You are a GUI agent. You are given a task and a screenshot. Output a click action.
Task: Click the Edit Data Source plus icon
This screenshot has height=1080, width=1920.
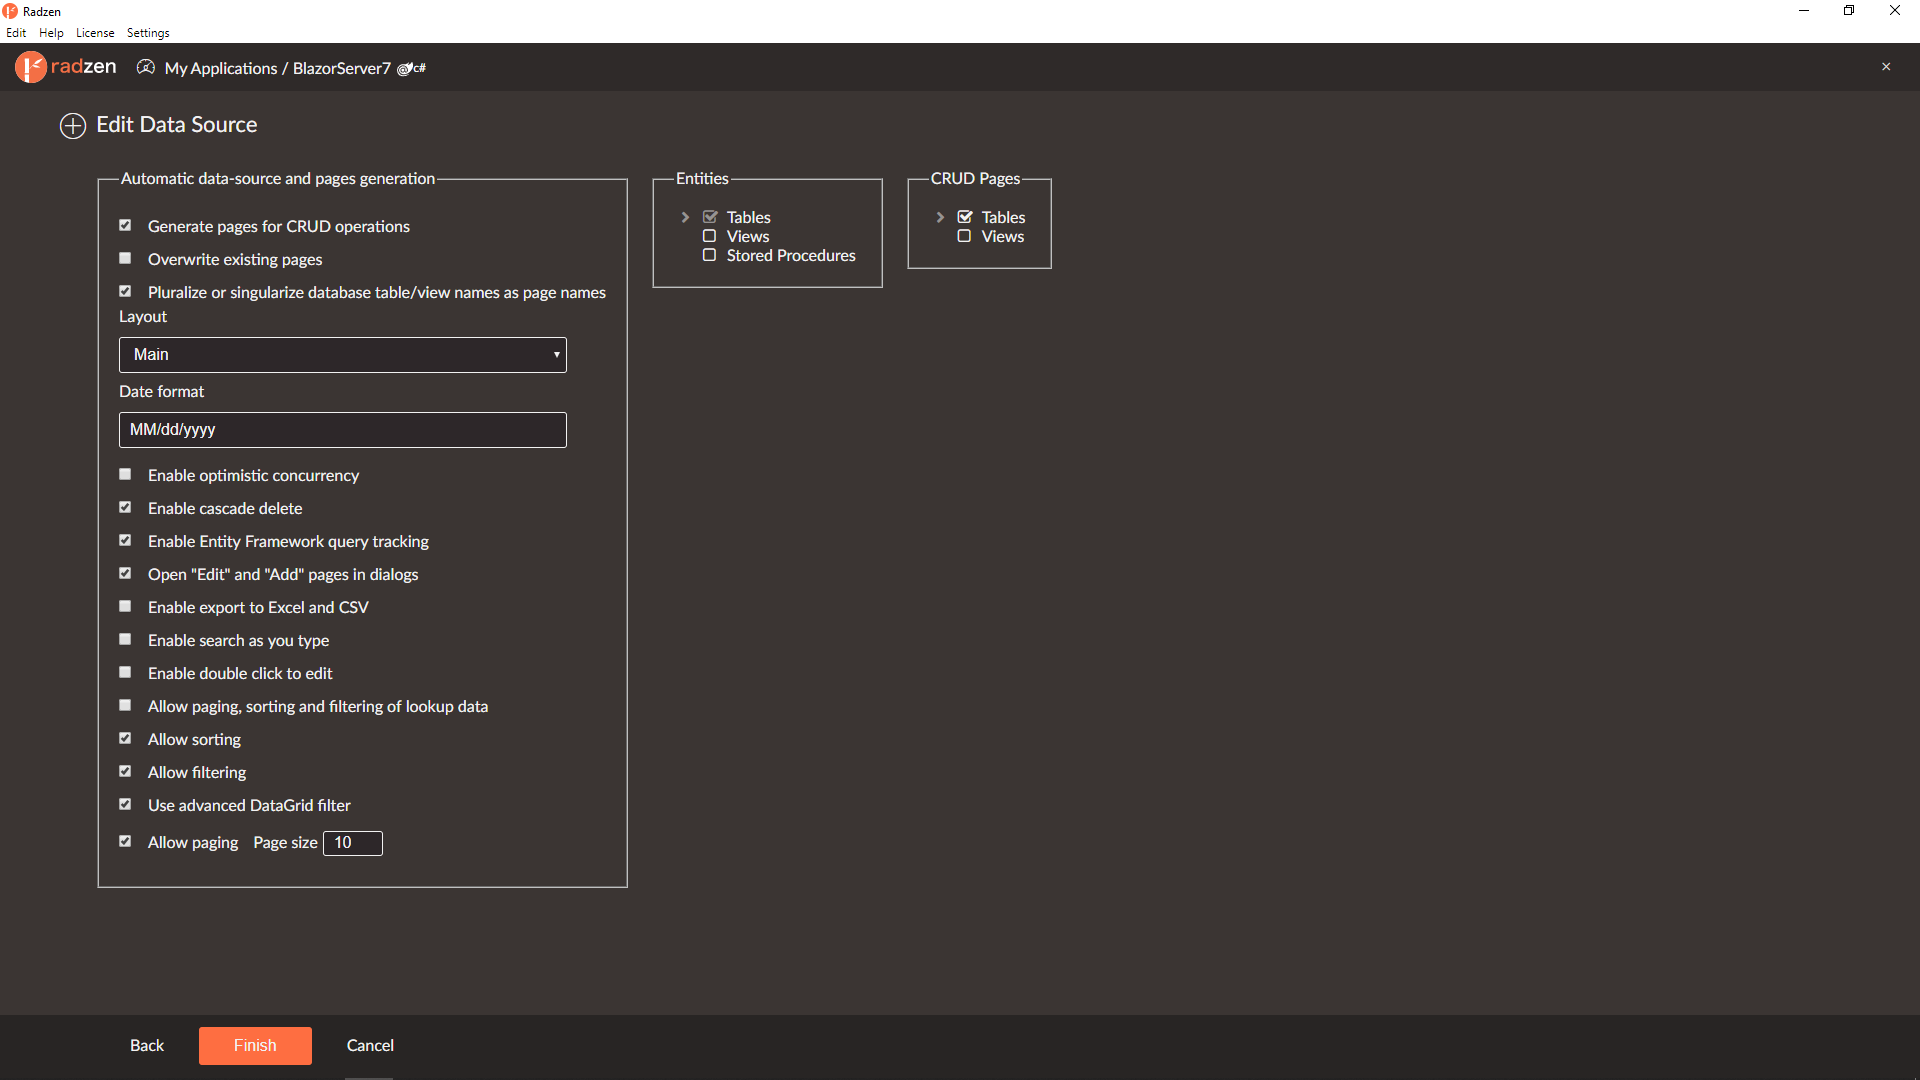pyautogui.click(x=73, y=126)
